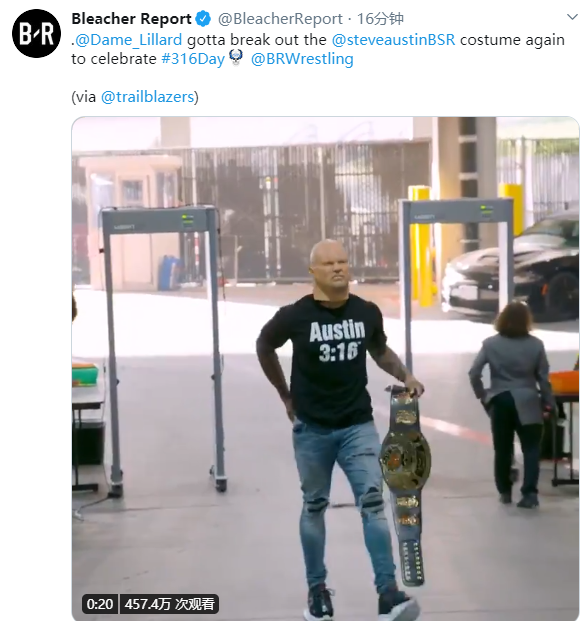Image resolution: width=580 pixels, height=621 pixels.
Task: Click the black car in the video
Action: click(x=511, y=269)
